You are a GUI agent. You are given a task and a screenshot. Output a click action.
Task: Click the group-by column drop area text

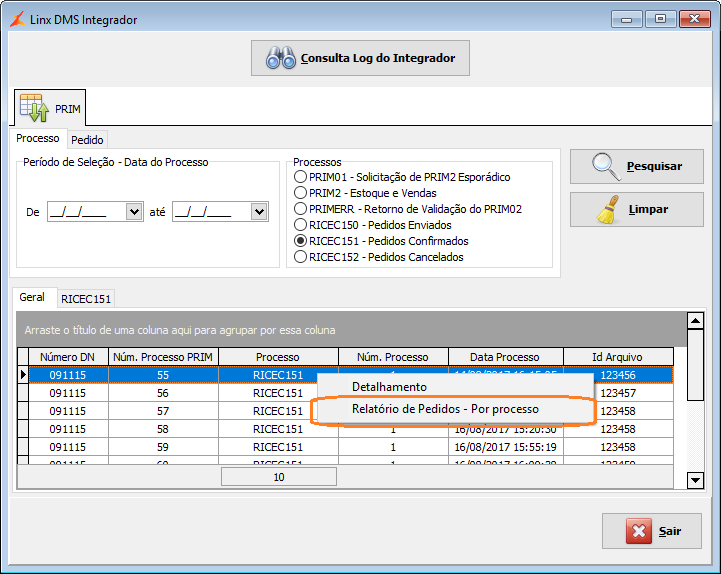tap(180, 330)
